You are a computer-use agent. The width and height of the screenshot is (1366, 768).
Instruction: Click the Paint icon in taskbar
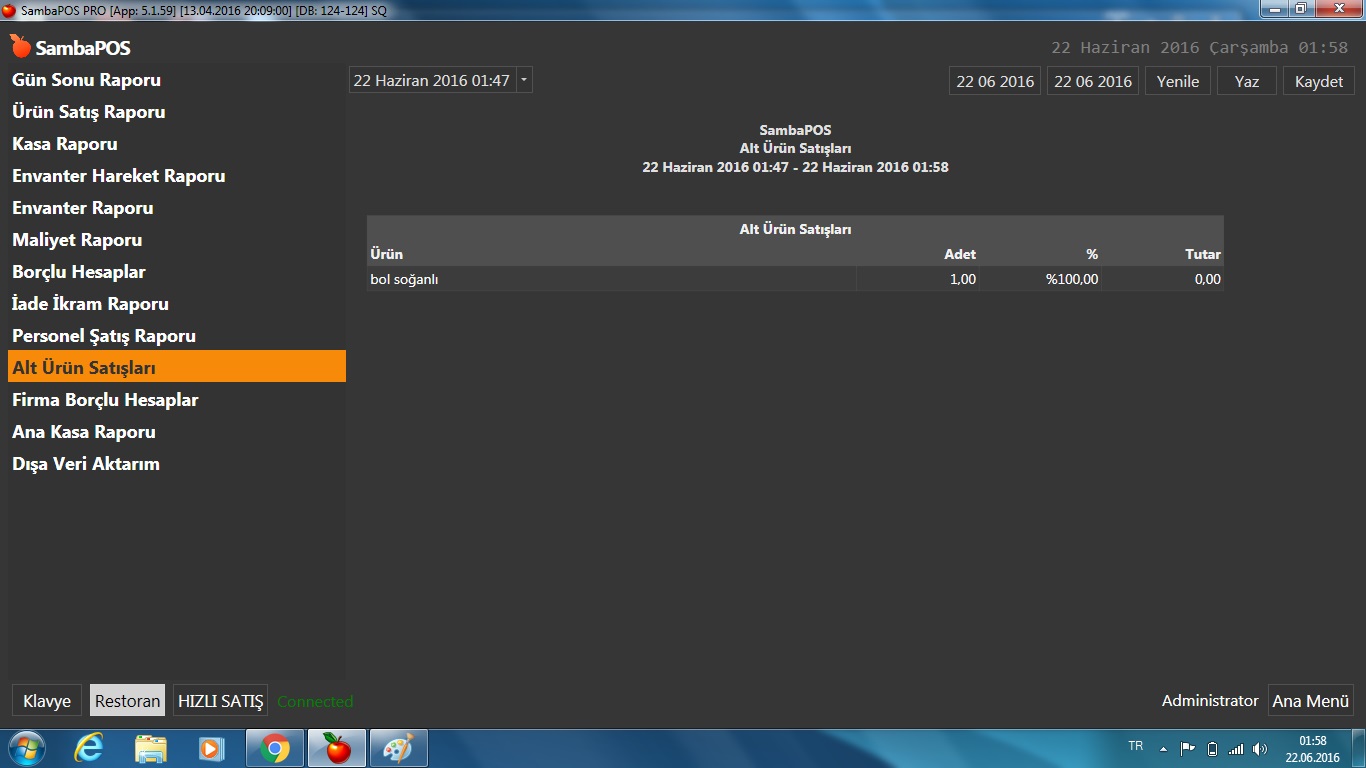398,748
